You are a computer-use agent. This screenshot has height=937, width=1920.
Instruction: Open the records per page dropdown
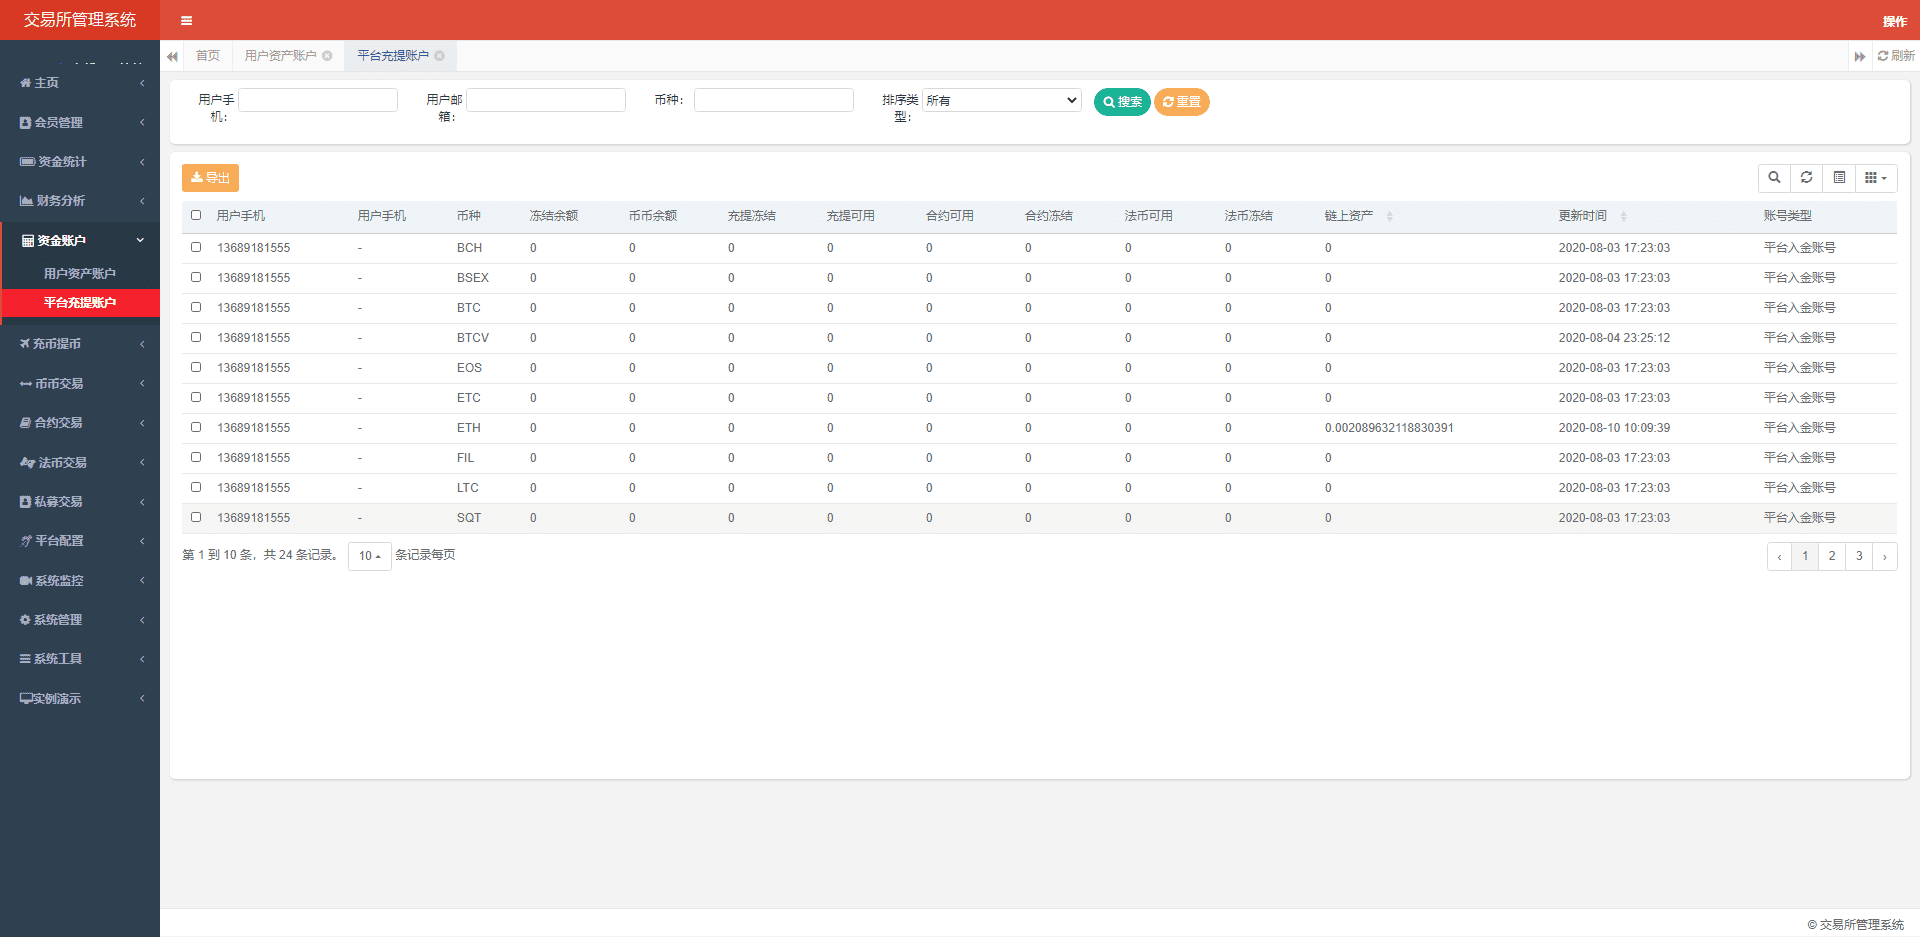369,556
